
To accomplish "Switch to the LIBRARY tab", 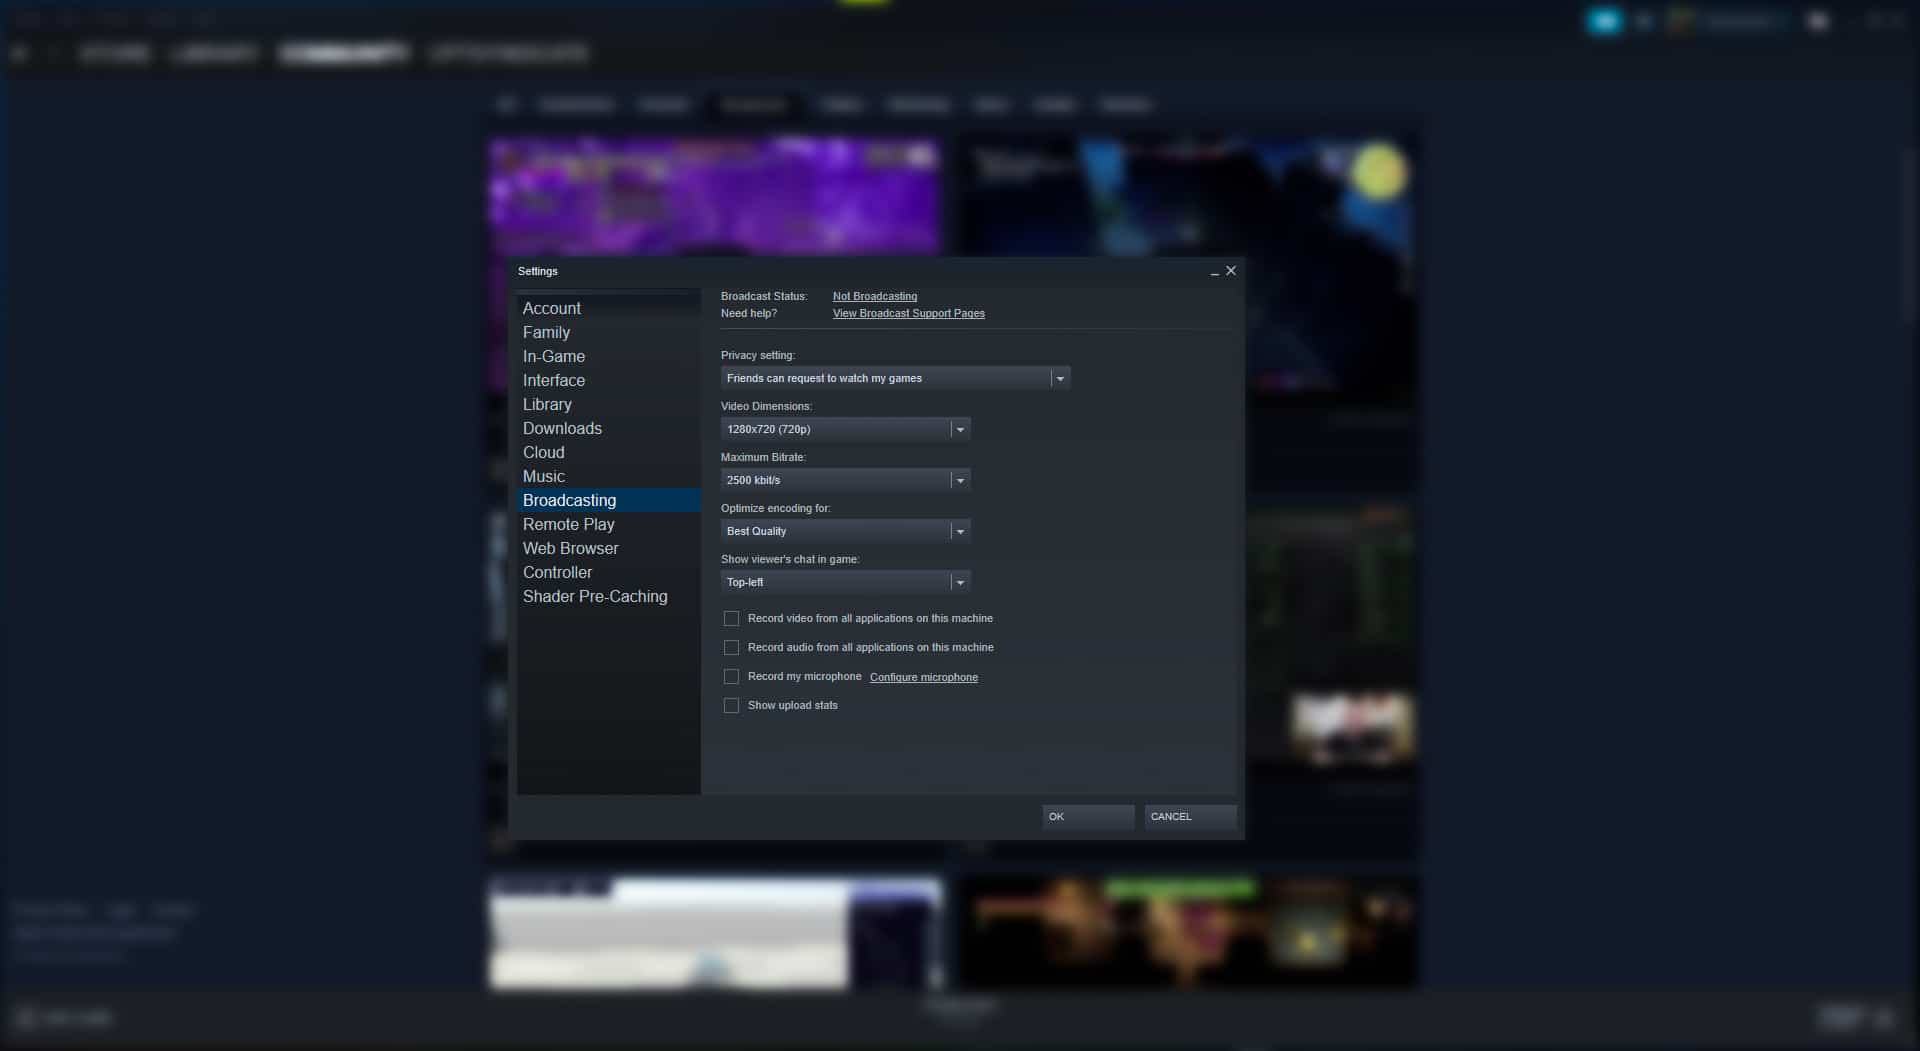I will click(213, 53).
